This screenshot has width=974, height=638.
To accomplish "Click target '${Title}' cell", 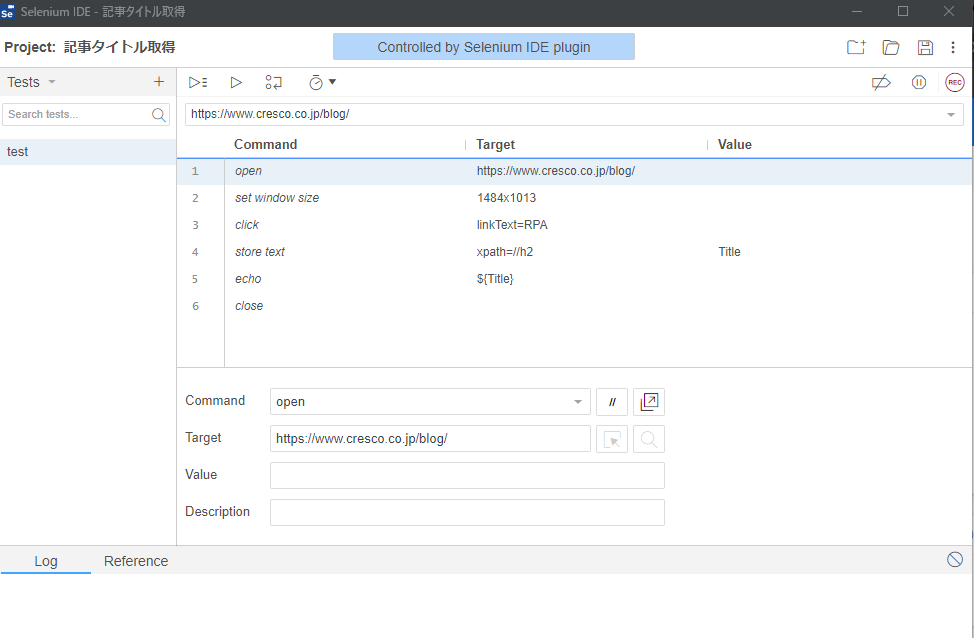I will point(495,279).
